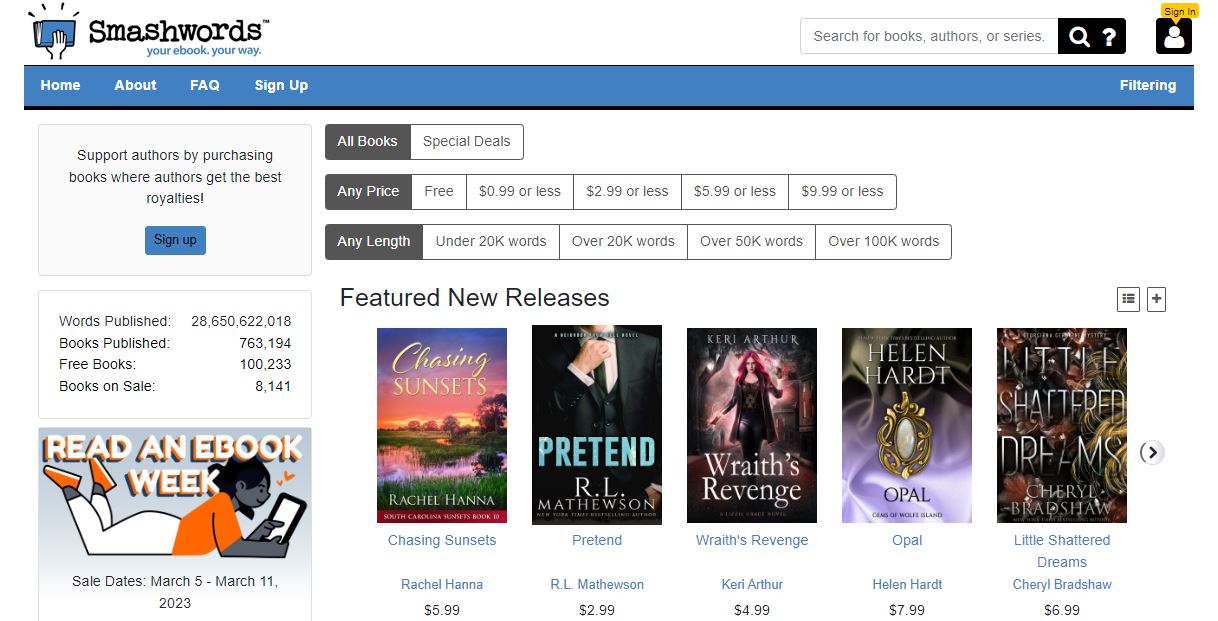Screen dimensions: 1218x621
Task: Click the blue Sign up button
Action: 175,240
